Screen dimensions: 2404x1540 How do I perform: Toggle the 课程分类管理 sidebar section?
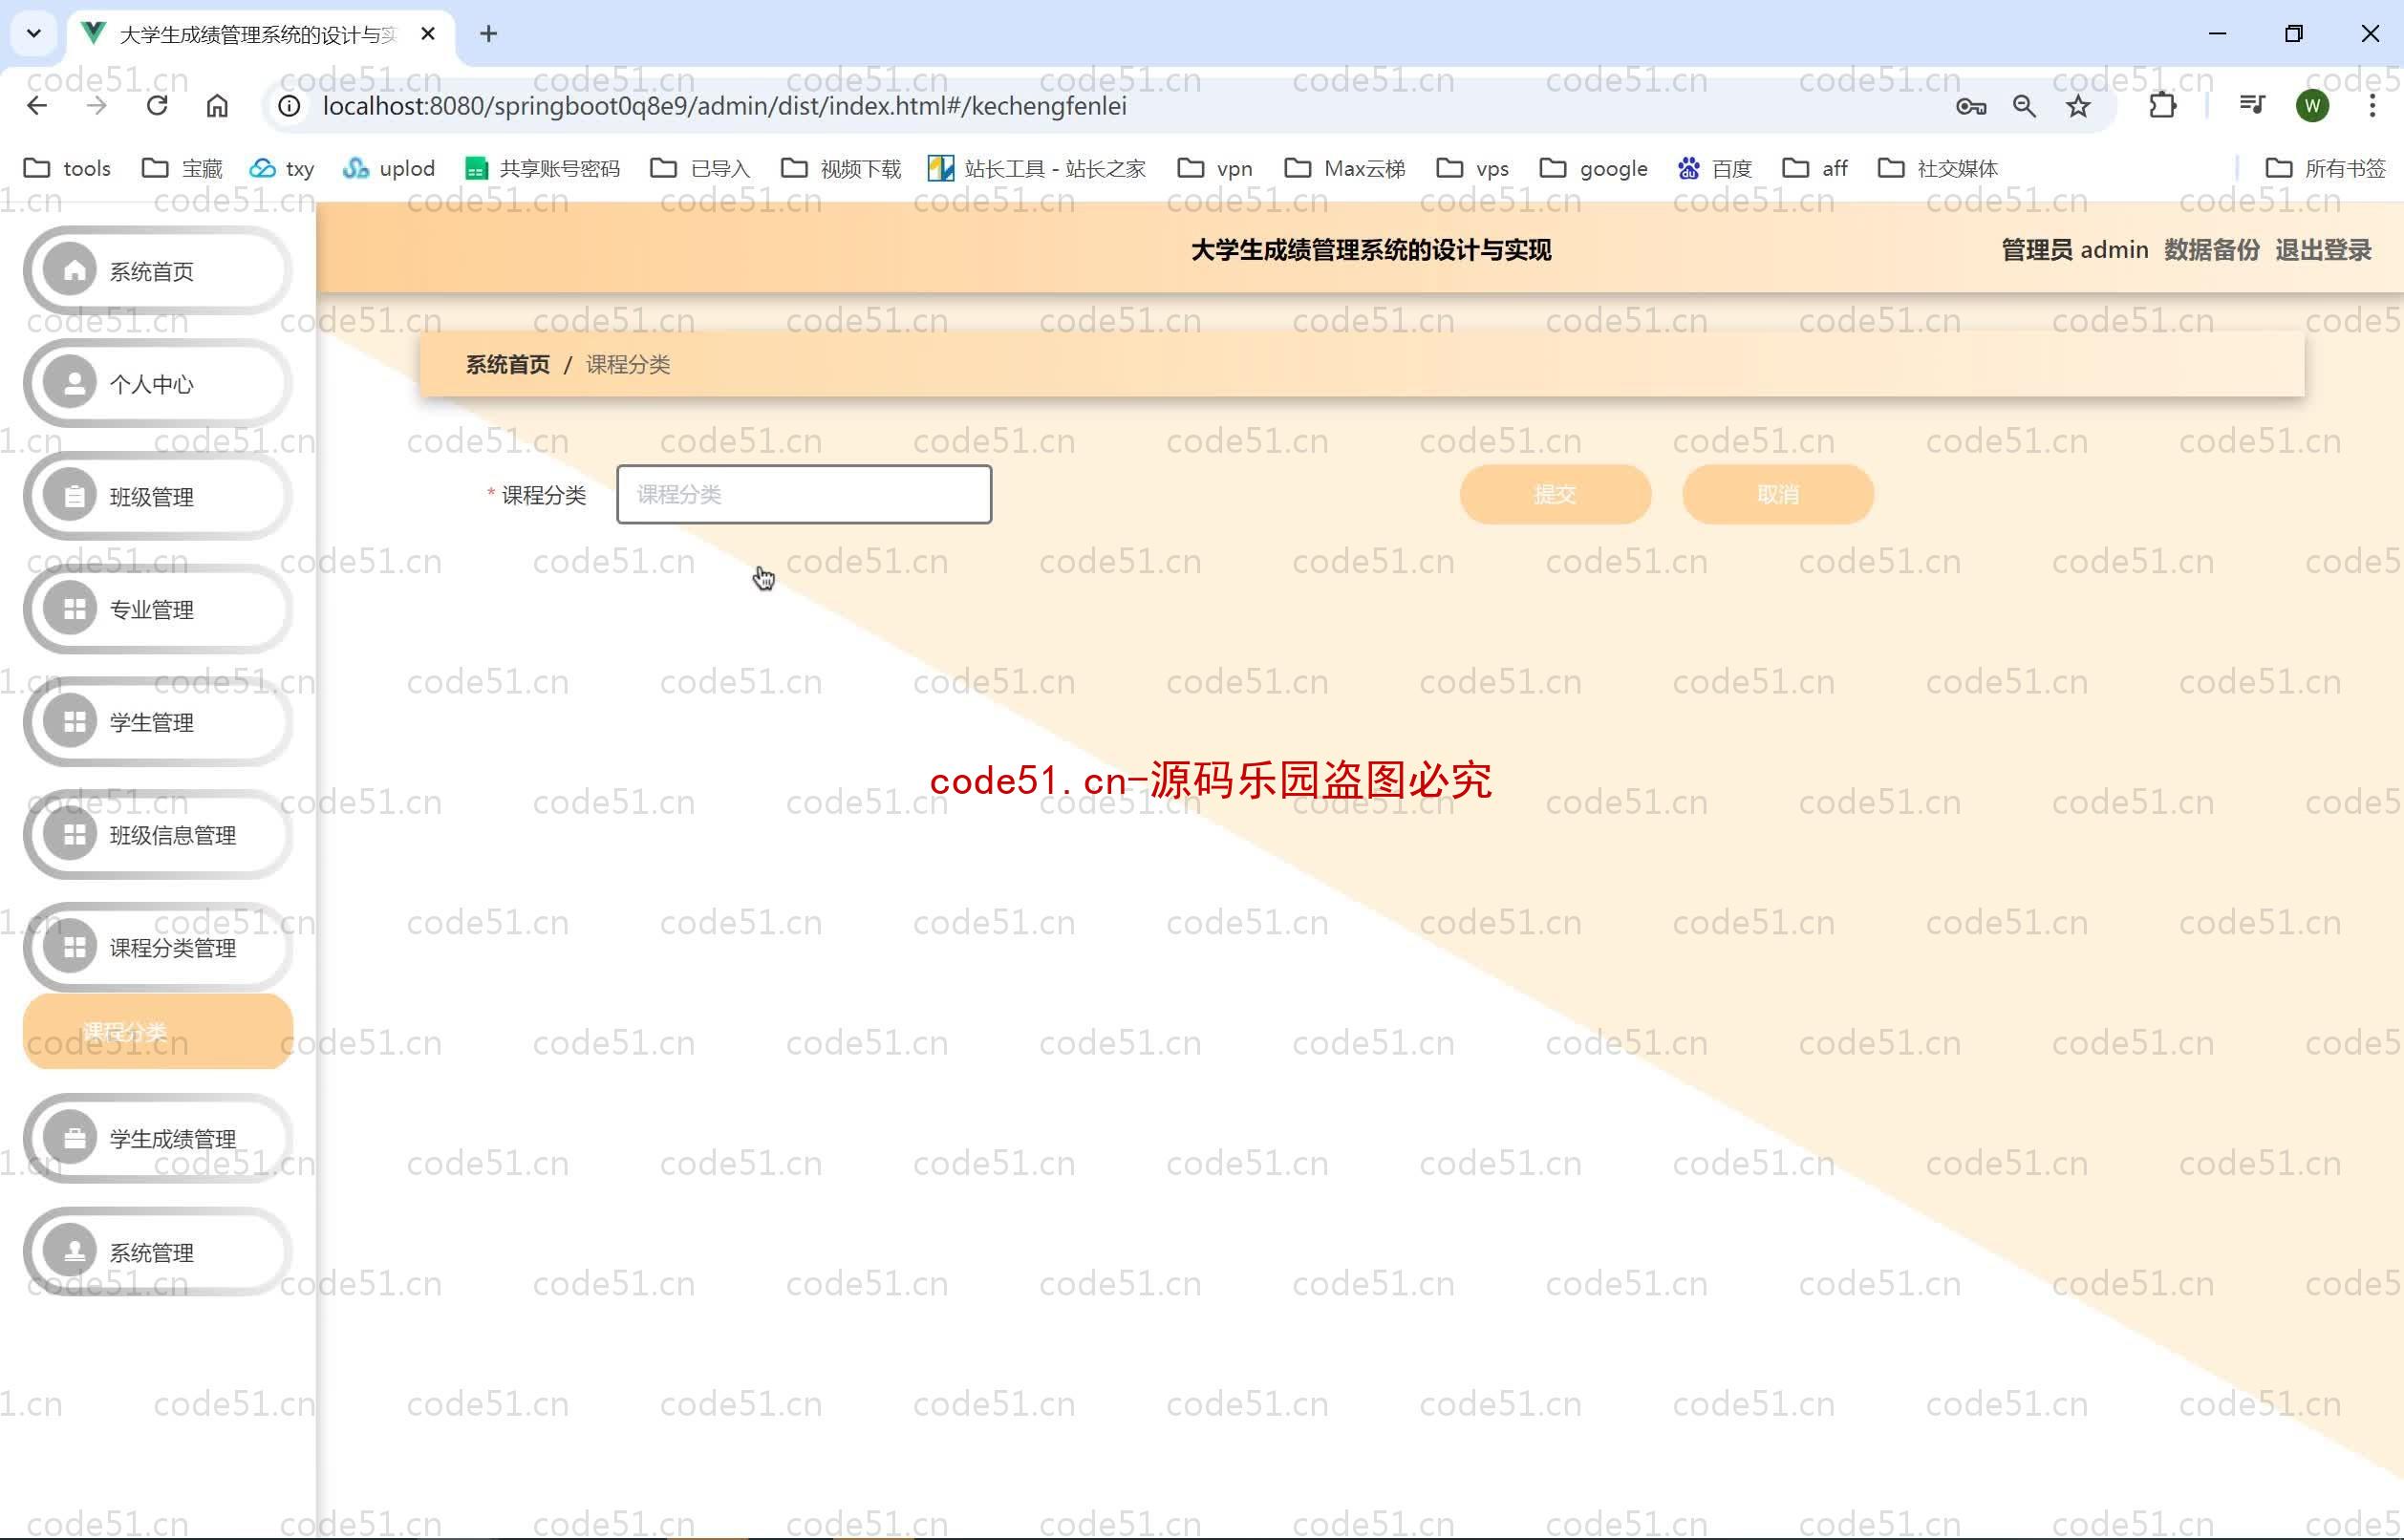(x=158, y=948)
